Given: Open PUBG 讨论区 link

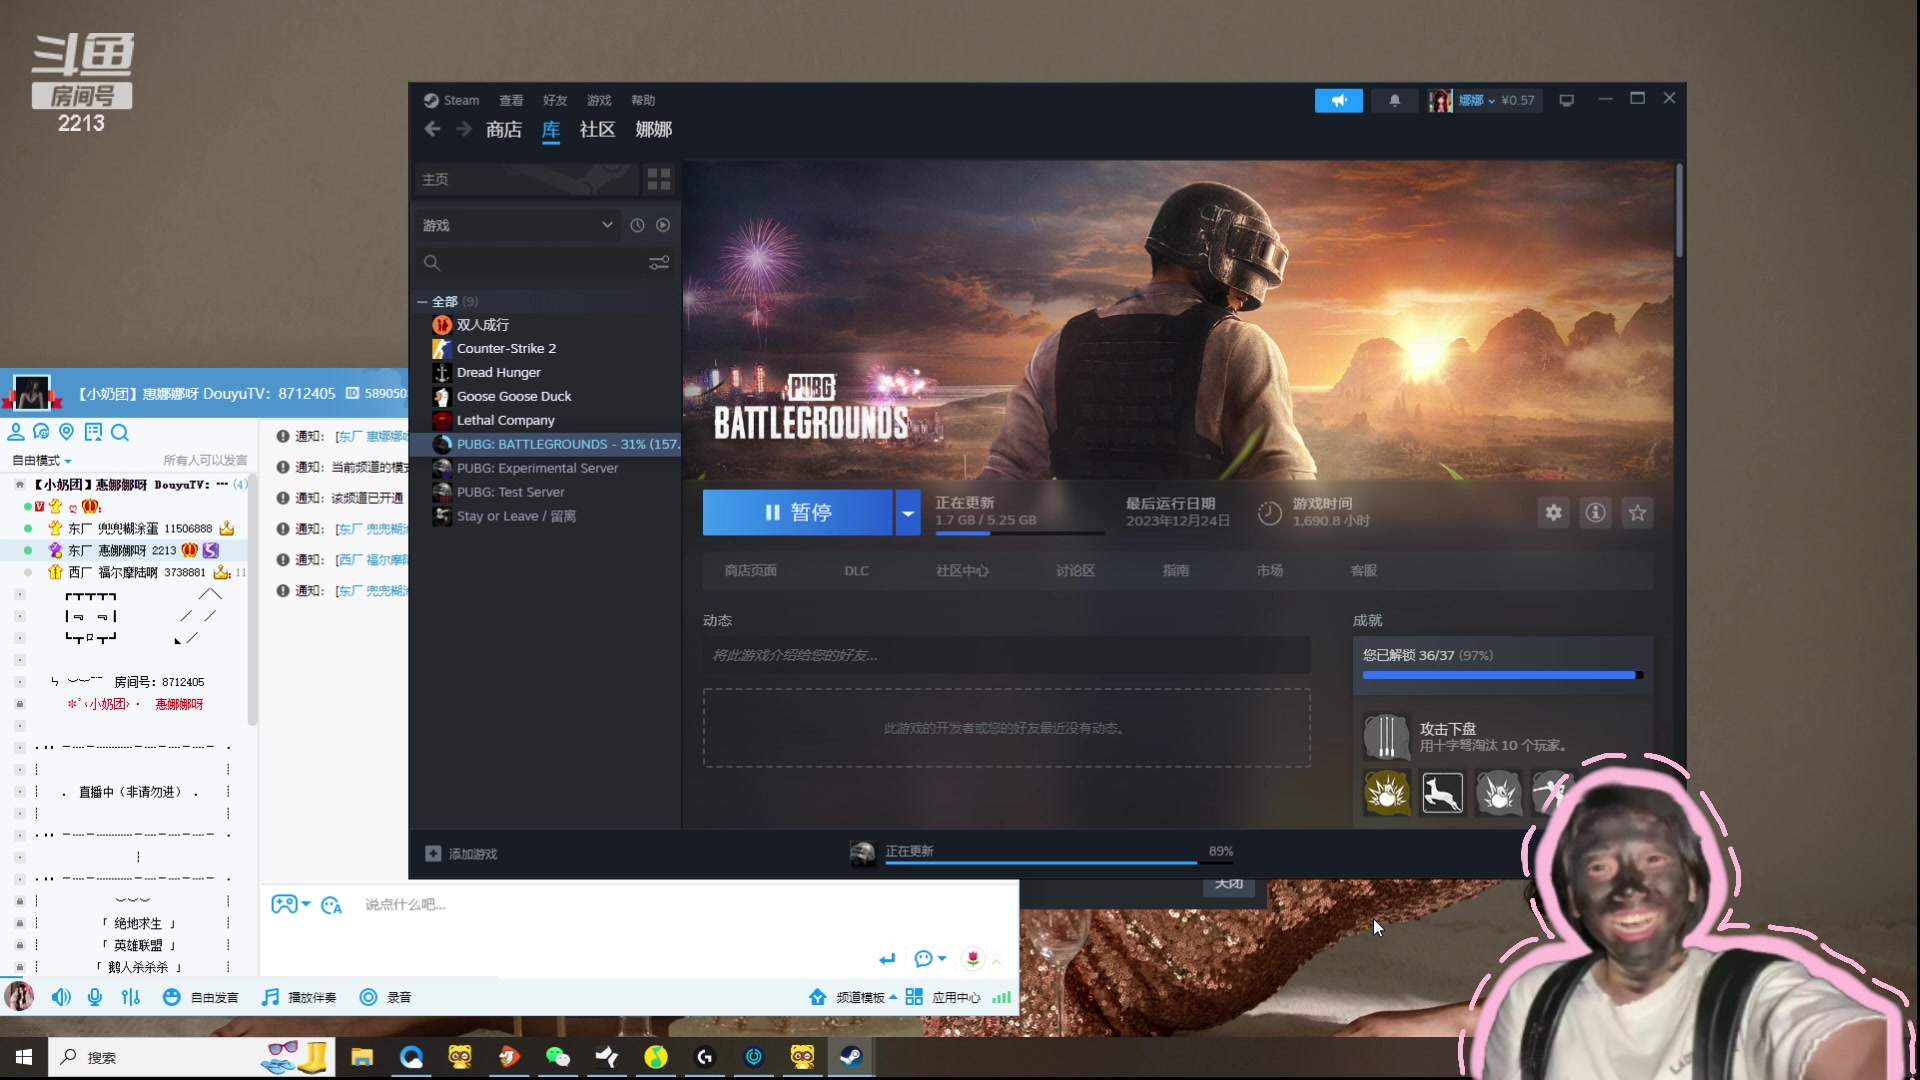Looking at the screenshot, I should (x=1075, y=570).
